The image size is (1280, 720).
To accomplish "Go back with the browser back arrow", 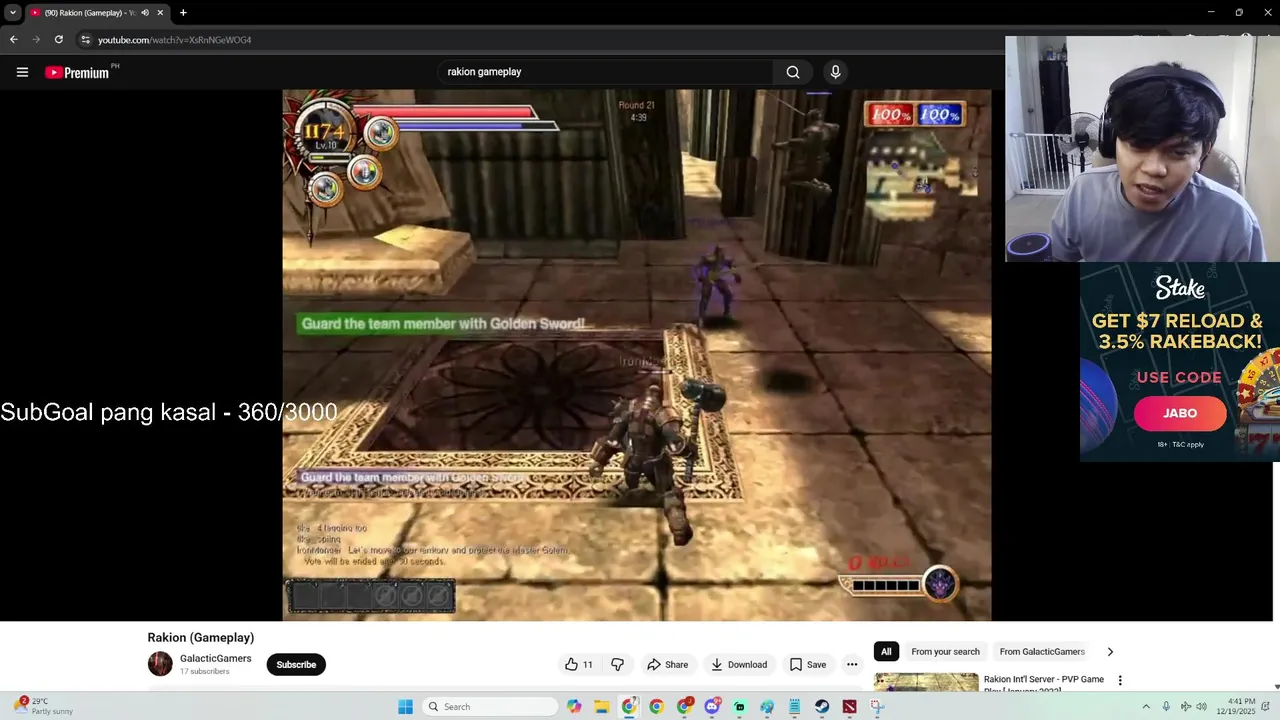I will click(x=13, y=40).
